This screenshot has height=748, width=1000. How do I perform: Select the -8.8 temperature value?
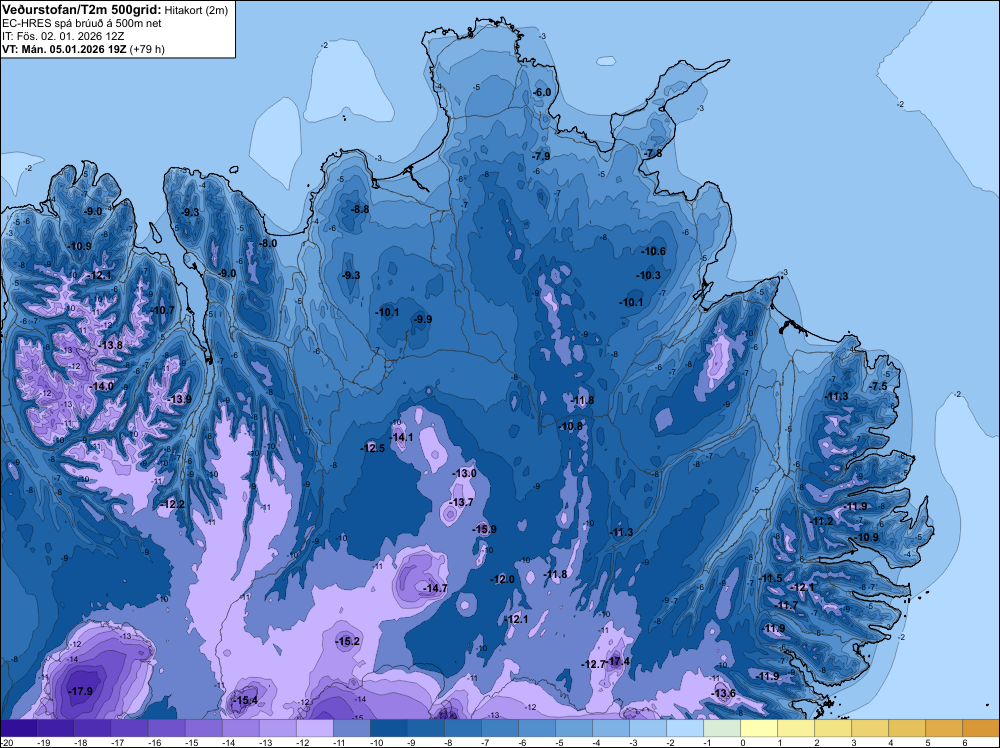click(360, 209)
